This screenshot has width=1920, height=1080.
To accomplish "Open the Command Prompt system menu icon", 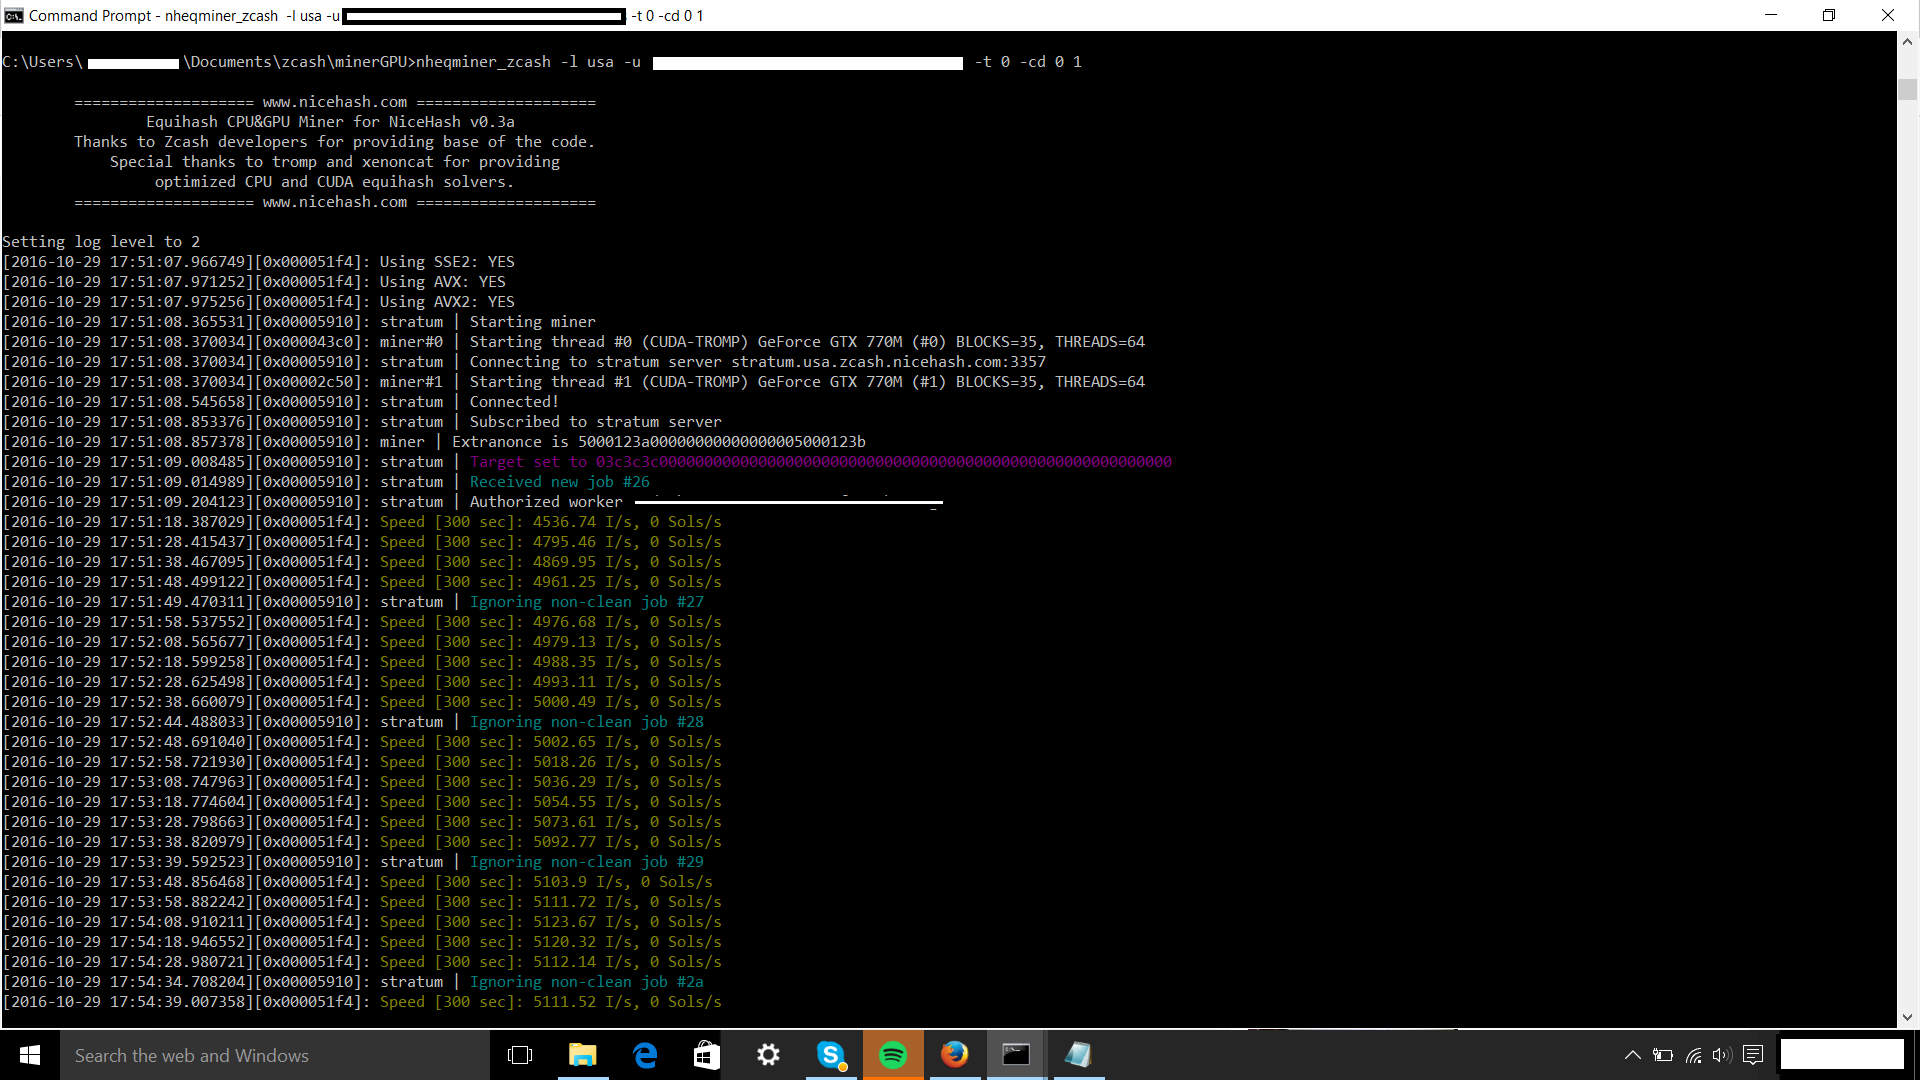I will click(13, 15).
